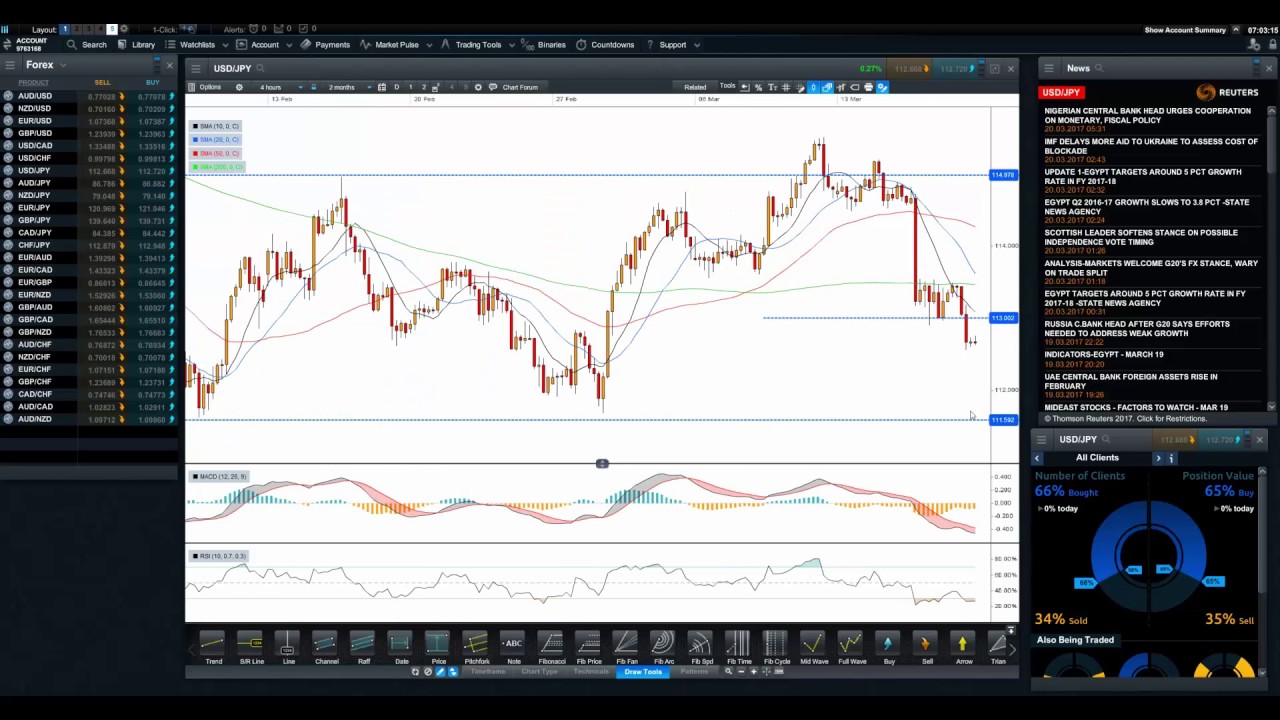Select the Fib Price tool
1280x720 pixels.
tap(588, 648)
